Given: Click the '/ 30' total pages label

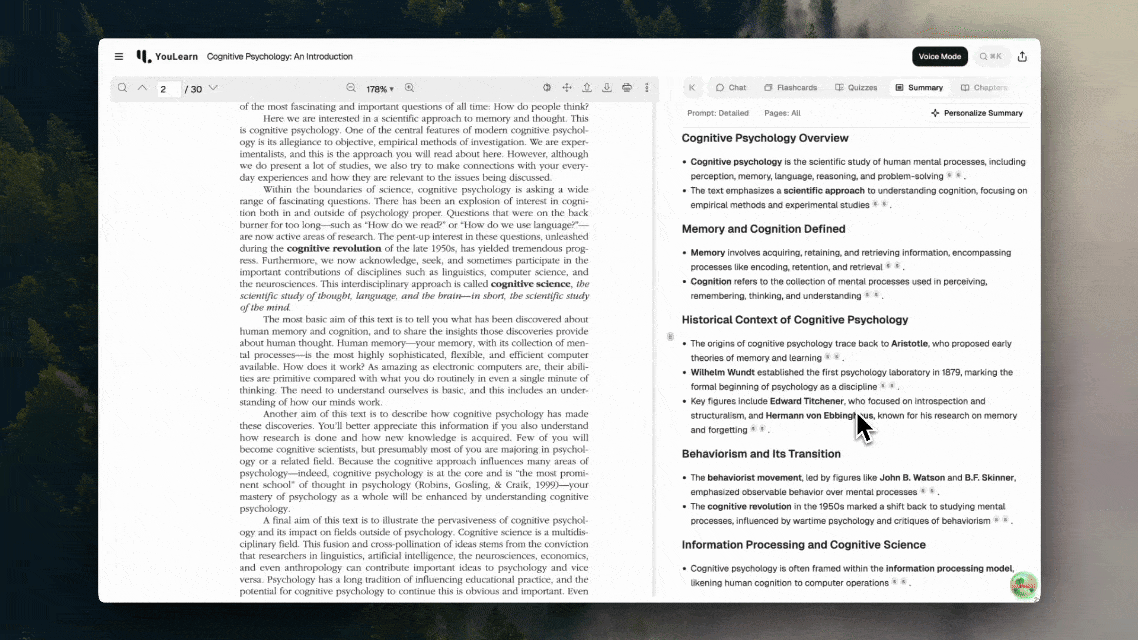Looking at the screenshot, I should pos(193,89).
